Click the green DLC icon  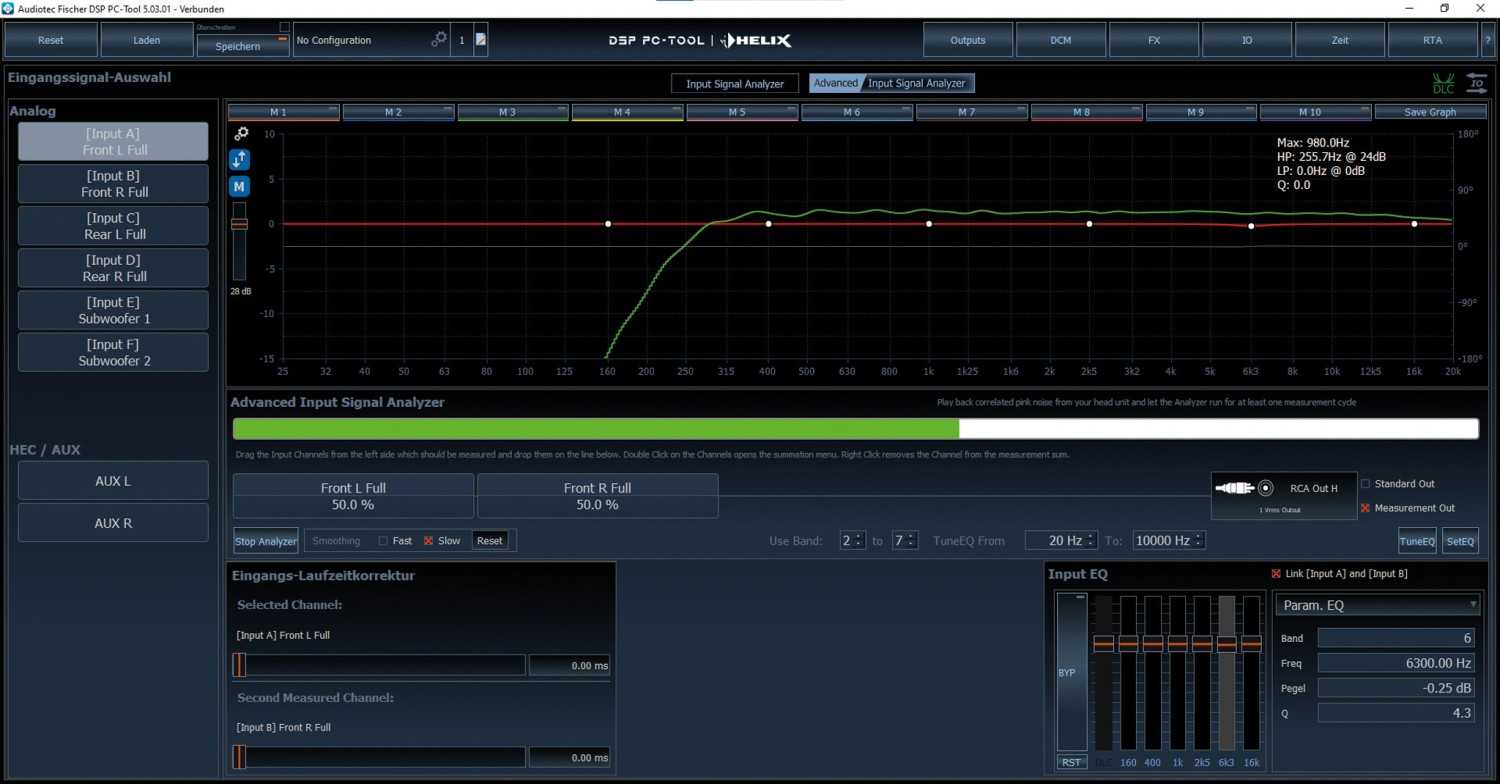[x=1443, y=84]
